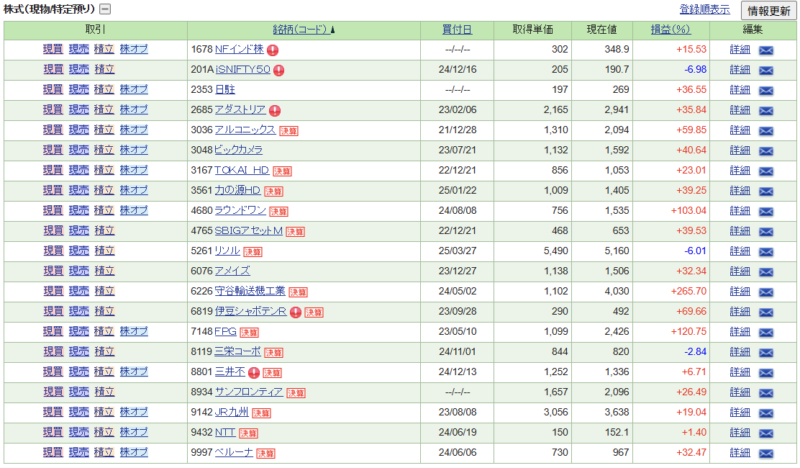Click 現在値 column header
Image resolution: width=800 pixels, height=468 pixels.
[x=602, y=30]
